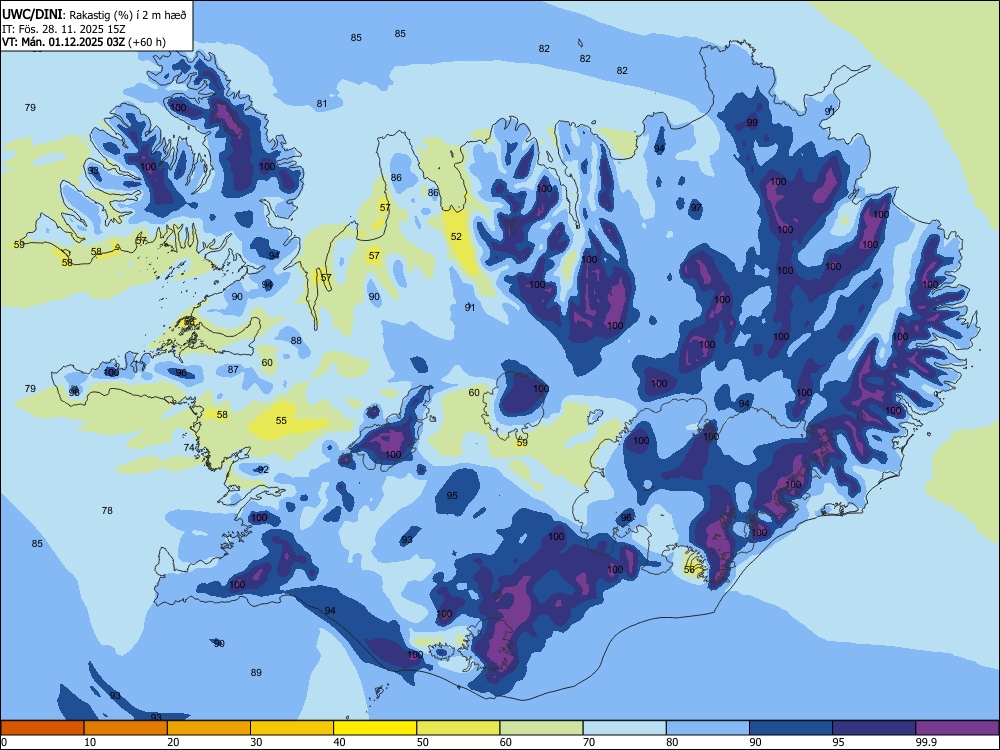The height and width of the screenshot is (750, 1000).
Task: Click the legend label '30'
Action: (256, 742)
